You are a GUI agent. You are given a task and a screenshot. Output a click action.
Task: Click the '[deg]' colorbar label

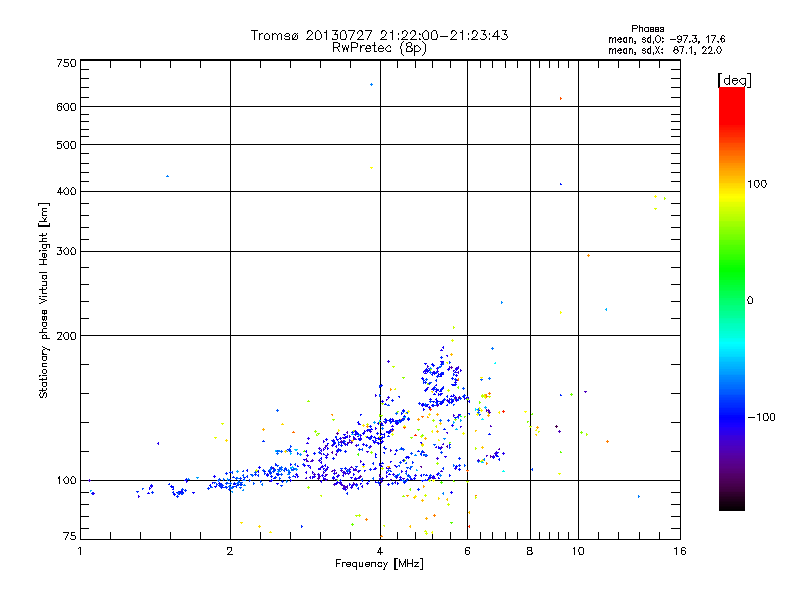734,80
